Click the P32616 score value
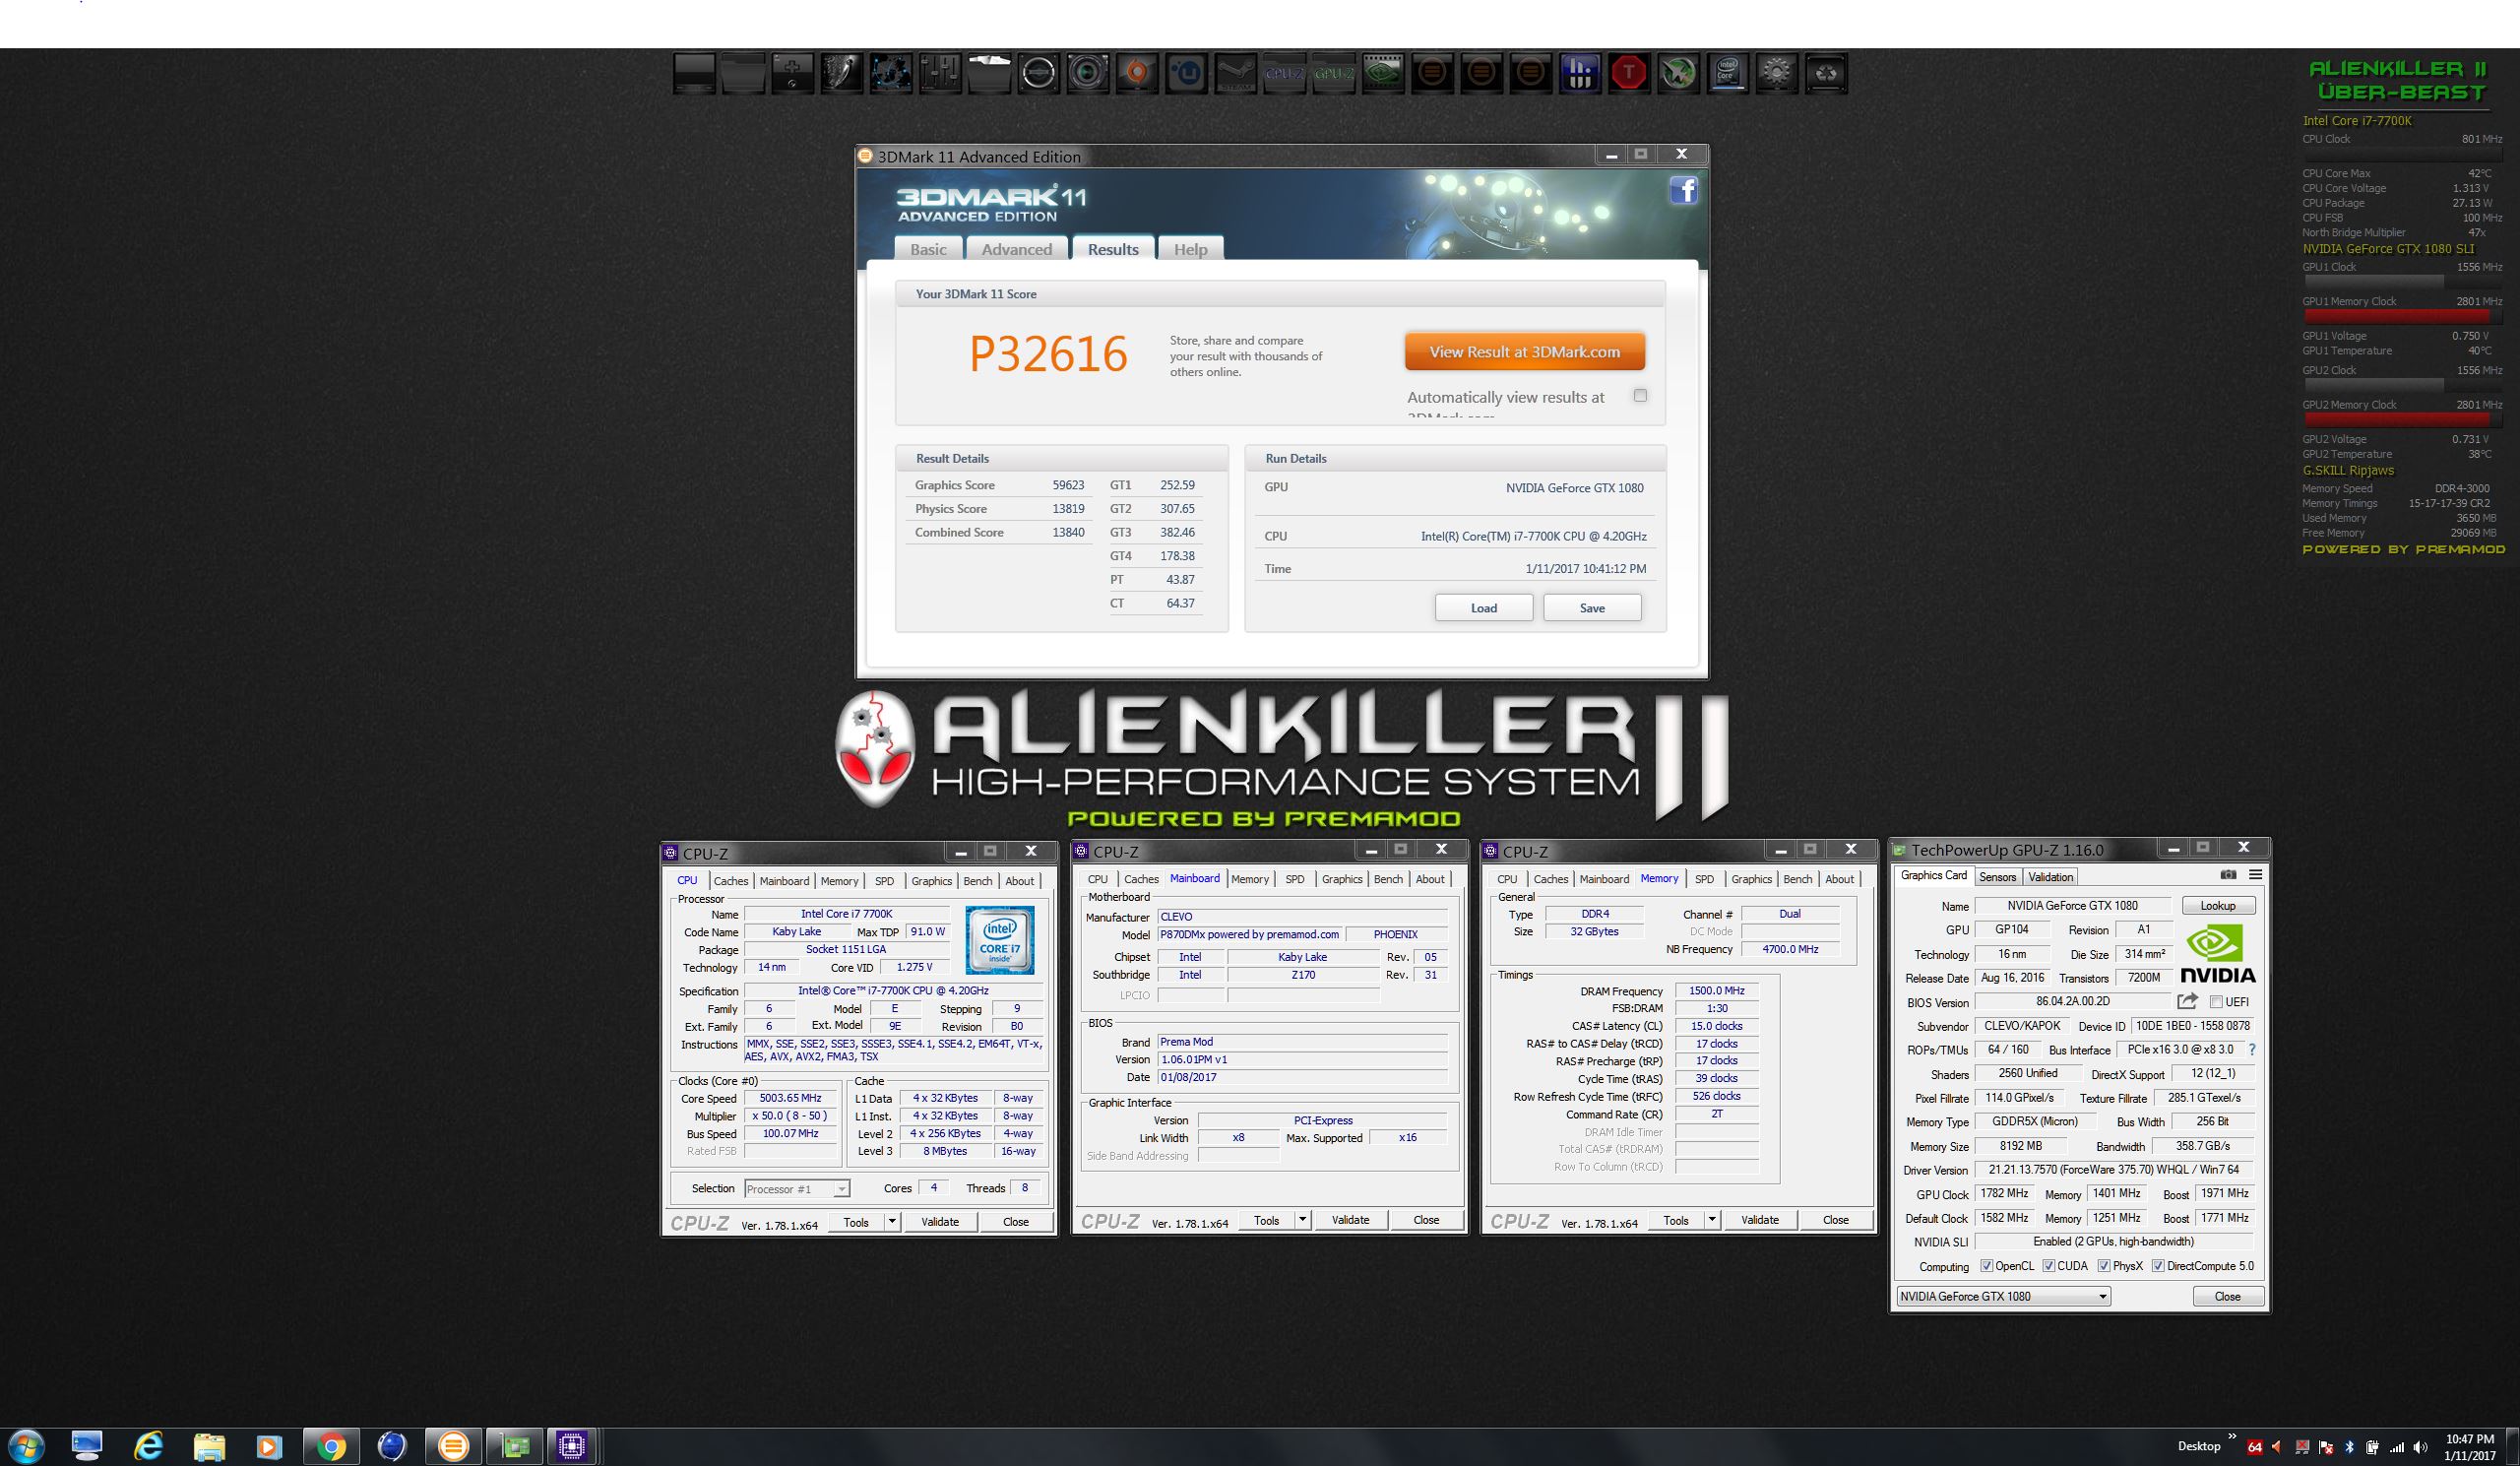The width and height of the screenshot is (2520, 1466). pyautogui.click(x=1048, y=354)
